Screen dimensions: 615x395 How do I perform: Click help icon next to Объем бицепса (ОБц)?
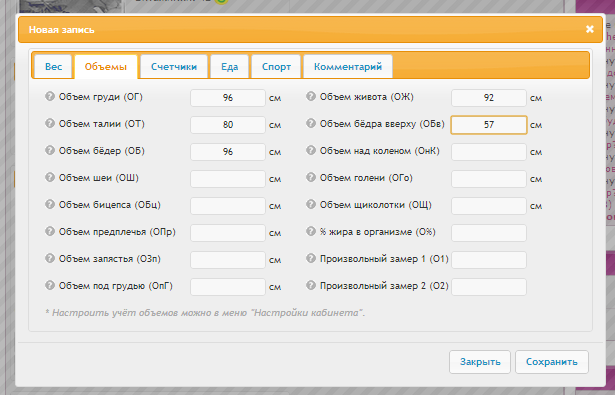tap(50, 204)
